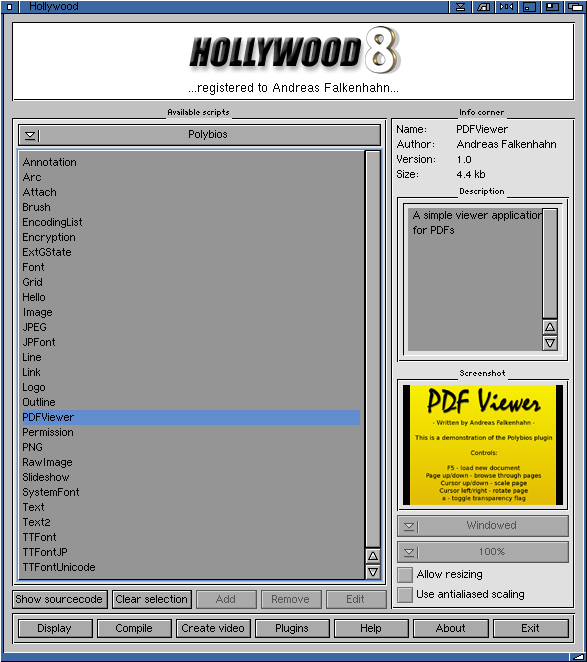Select the Annotation script
Viewport: 587px width, 662px height.
pyautogui.click(x=191, y=162)
